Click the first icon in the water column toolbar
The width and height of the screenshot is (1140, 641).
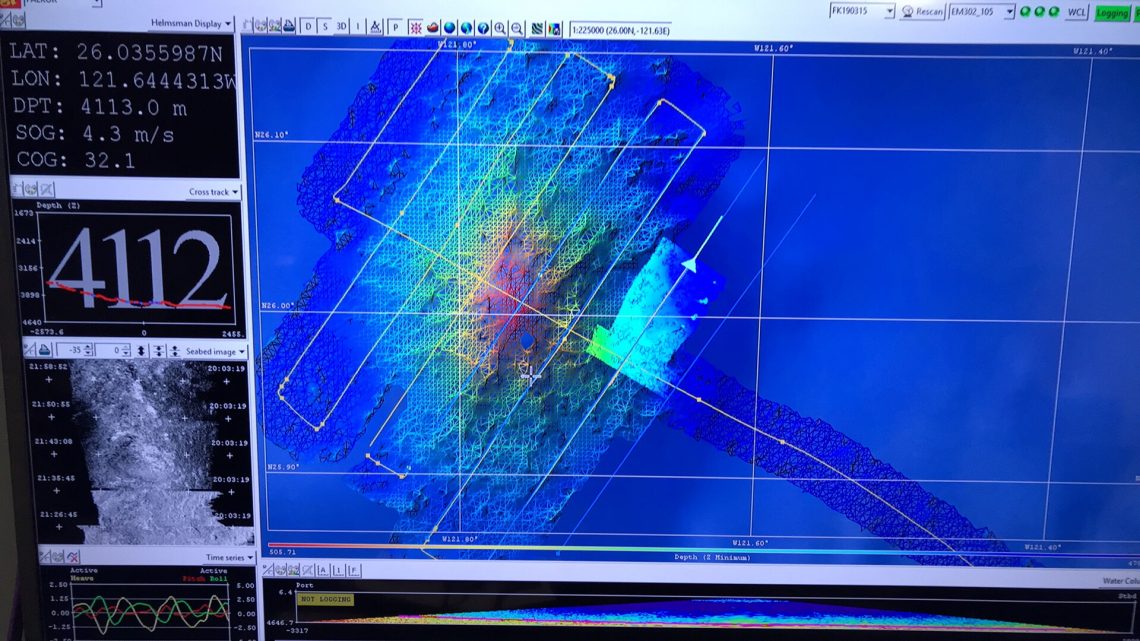(268, 571)
